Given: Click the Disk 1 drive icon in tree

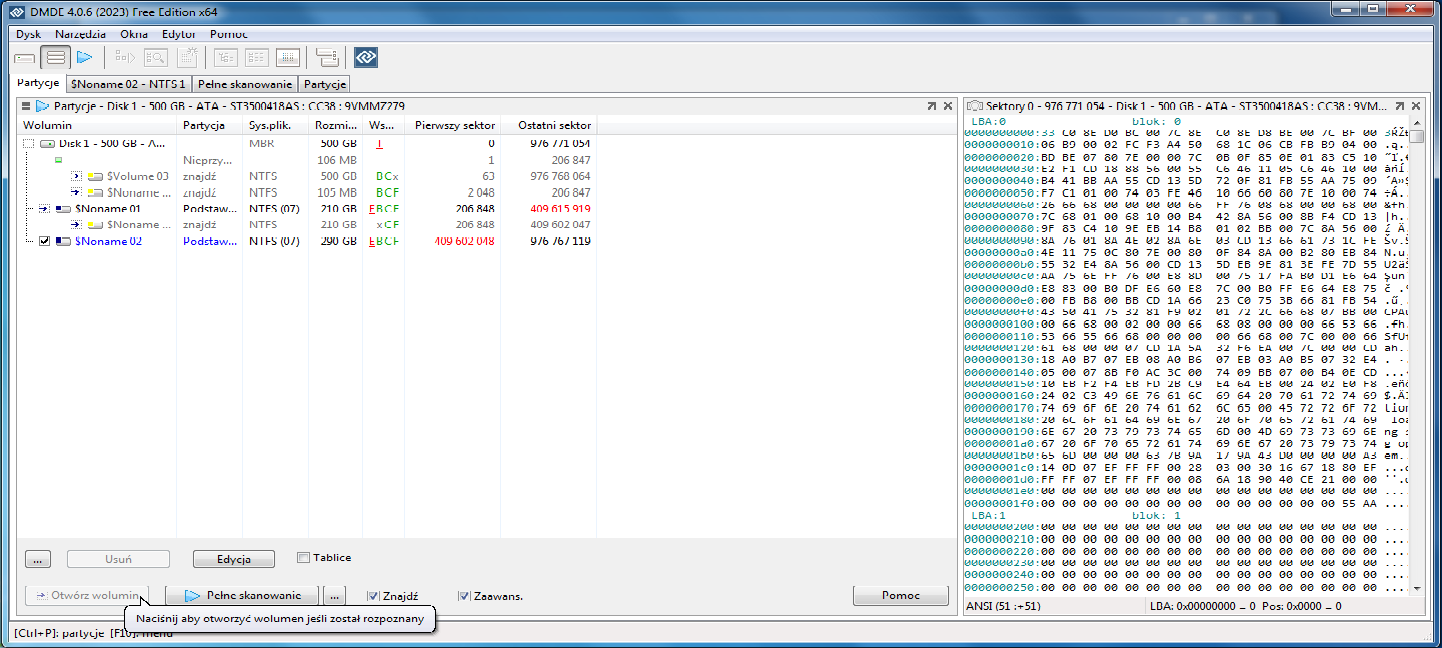Looking at the screenshot, I should (47, 143).
